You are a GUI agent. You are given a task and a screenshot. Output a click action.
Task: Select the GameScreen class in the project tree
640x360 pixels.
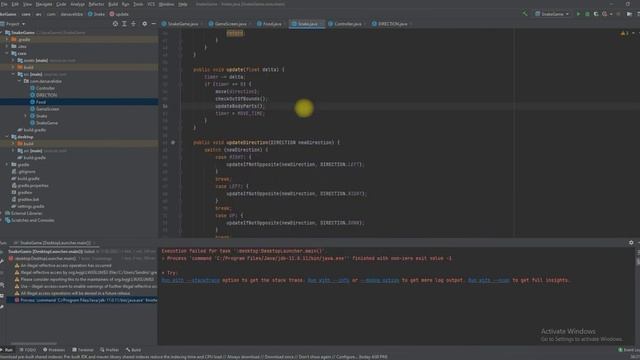[47, 109]
